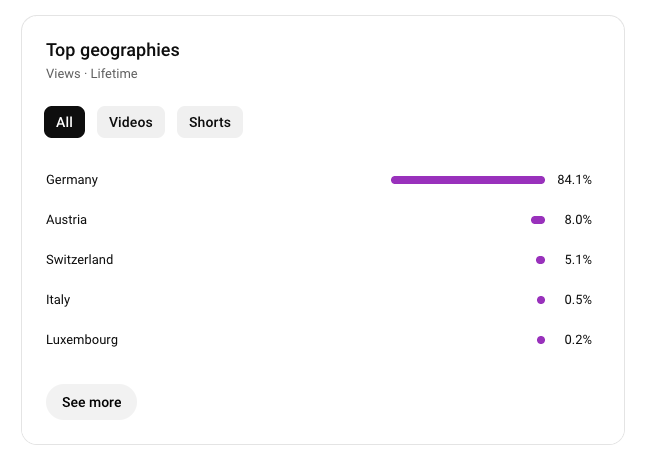
Task: Click the 0.2% value for Luxembourg
Action: (578, 340)
